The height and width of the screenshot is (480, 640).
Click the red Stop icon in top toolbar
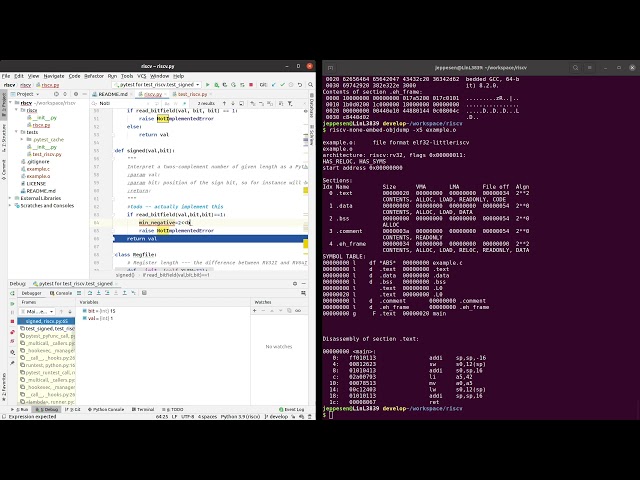pos(251,85)
